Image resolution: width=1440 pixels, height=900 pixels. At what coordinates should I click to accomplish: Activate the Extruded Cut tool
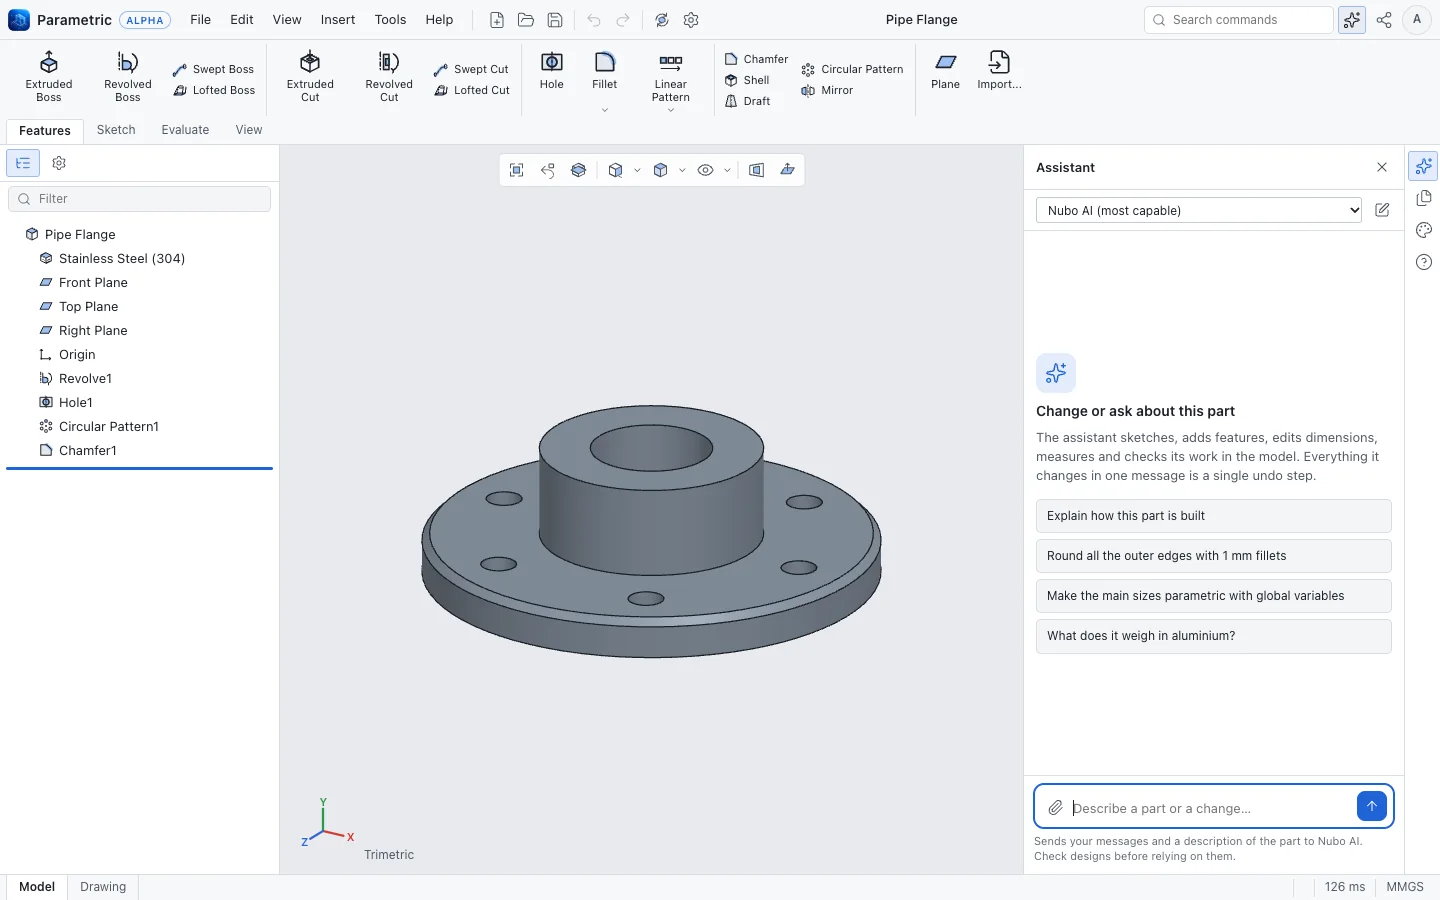pyautogui.click(x=310, y=76)
